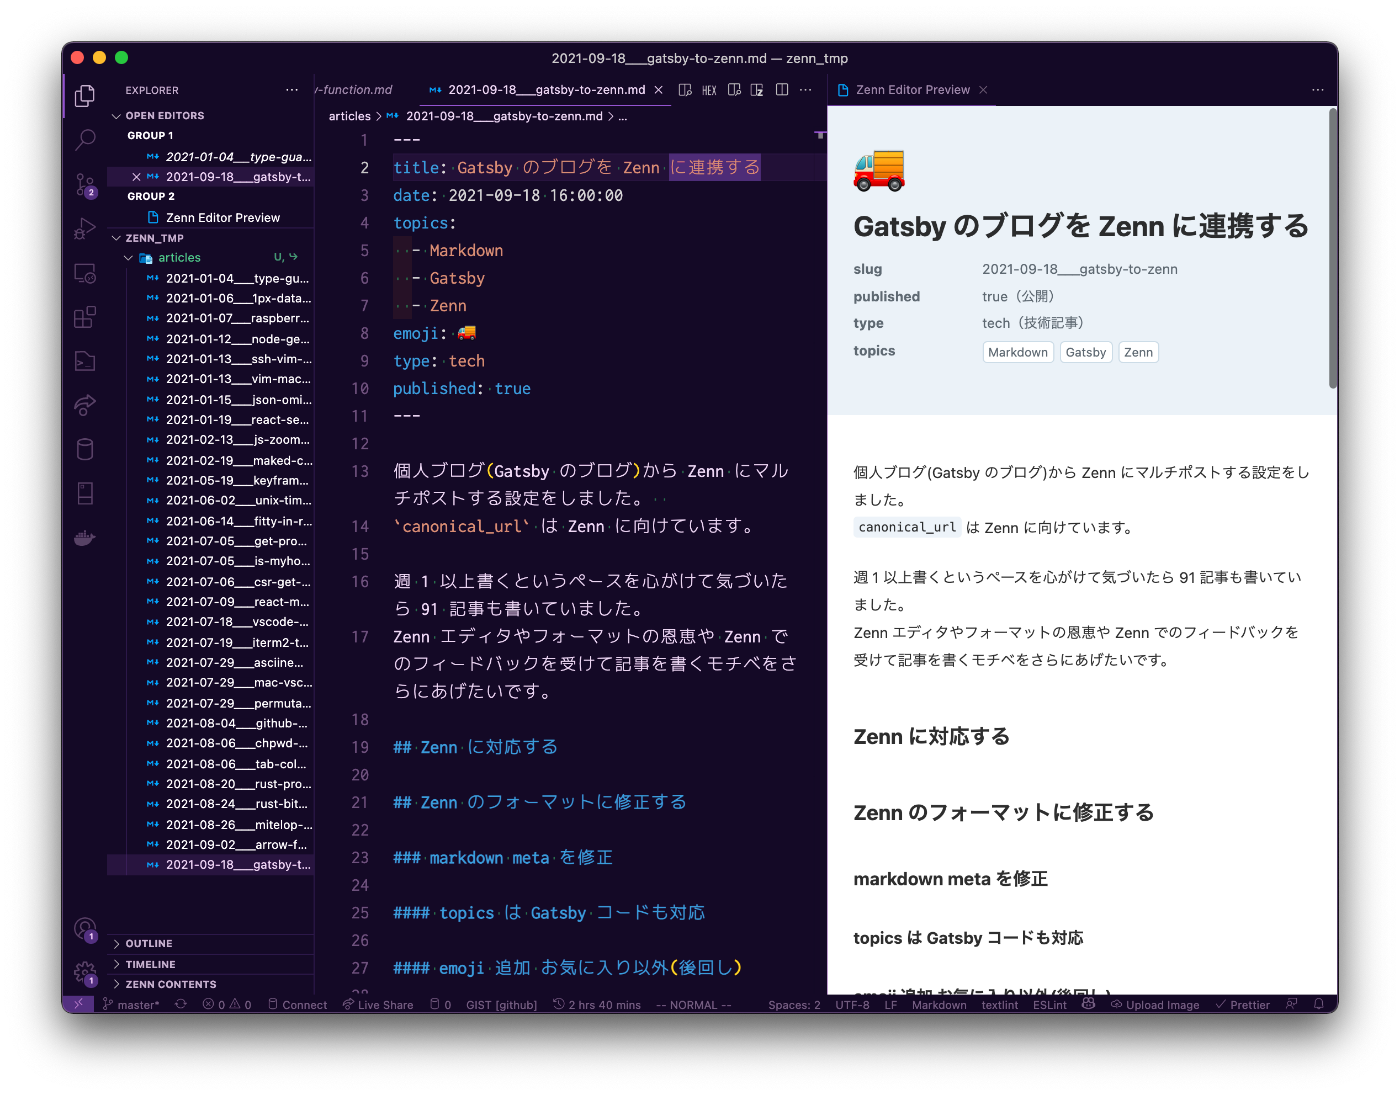Click Markdown language mode in status bar
Image resolution: width=1400 pixels, height=1095 pixels.
[x=939, y=1005]
